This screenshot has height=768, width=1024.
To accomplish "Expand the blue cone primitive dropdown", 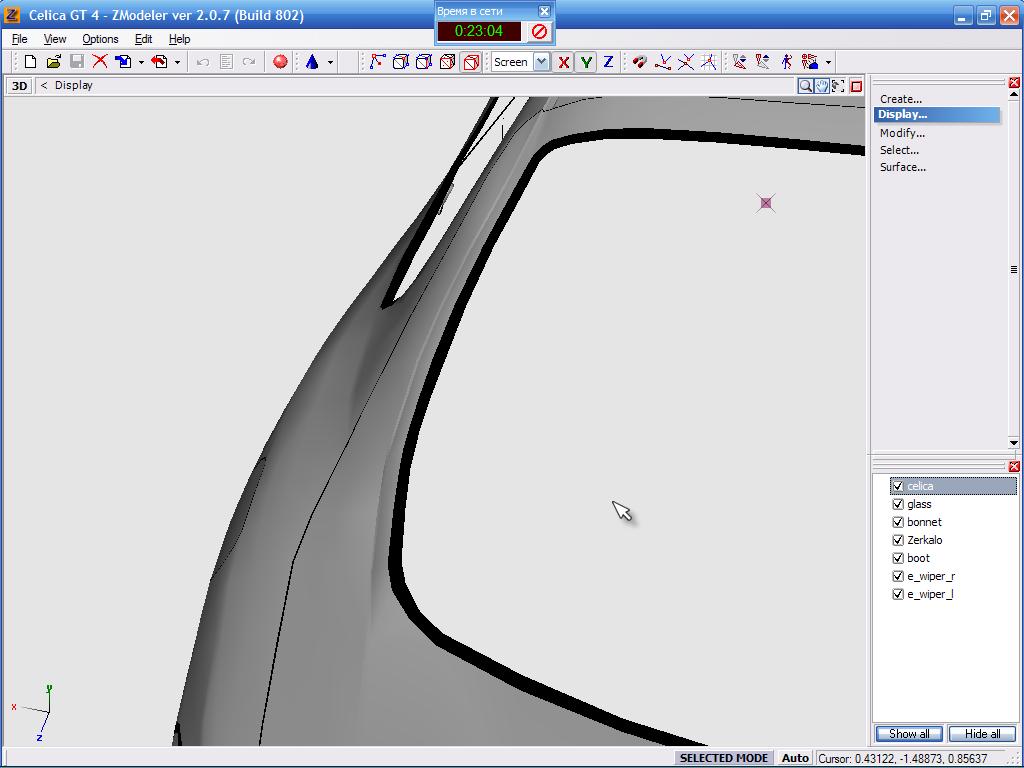I will (330, 62).
